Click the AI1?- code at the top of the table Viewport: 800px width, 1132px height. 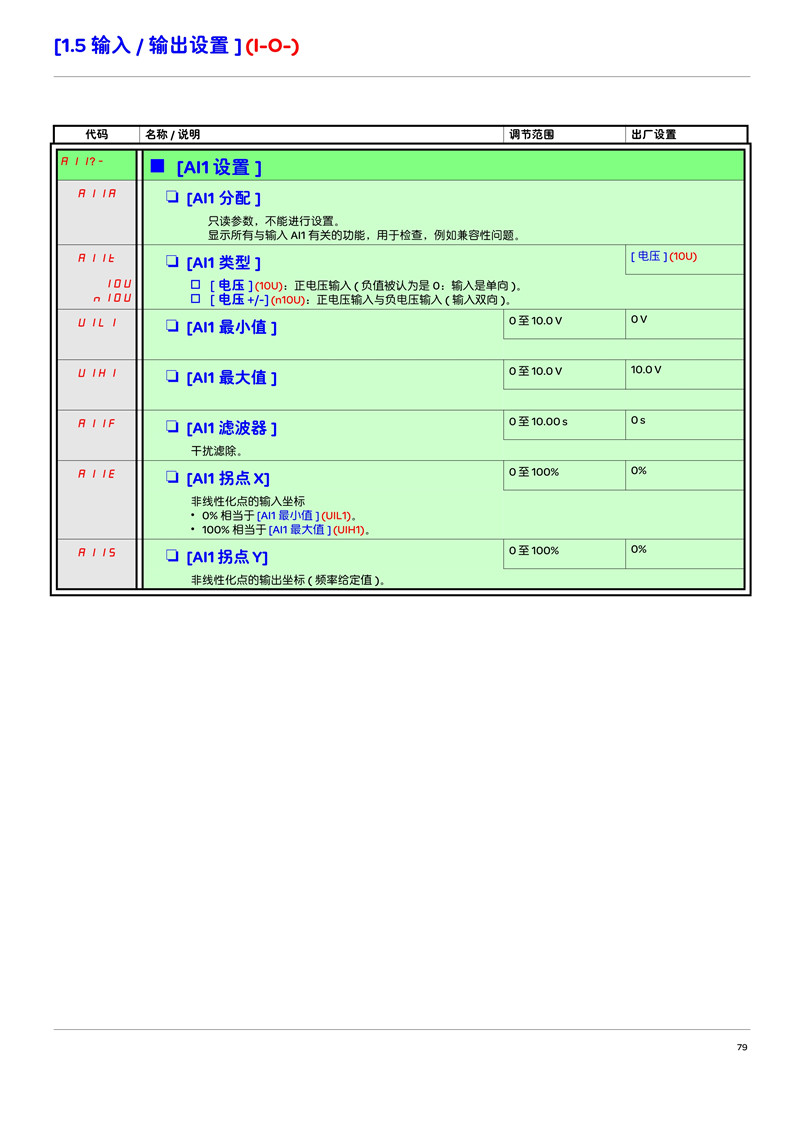(82, 161)
